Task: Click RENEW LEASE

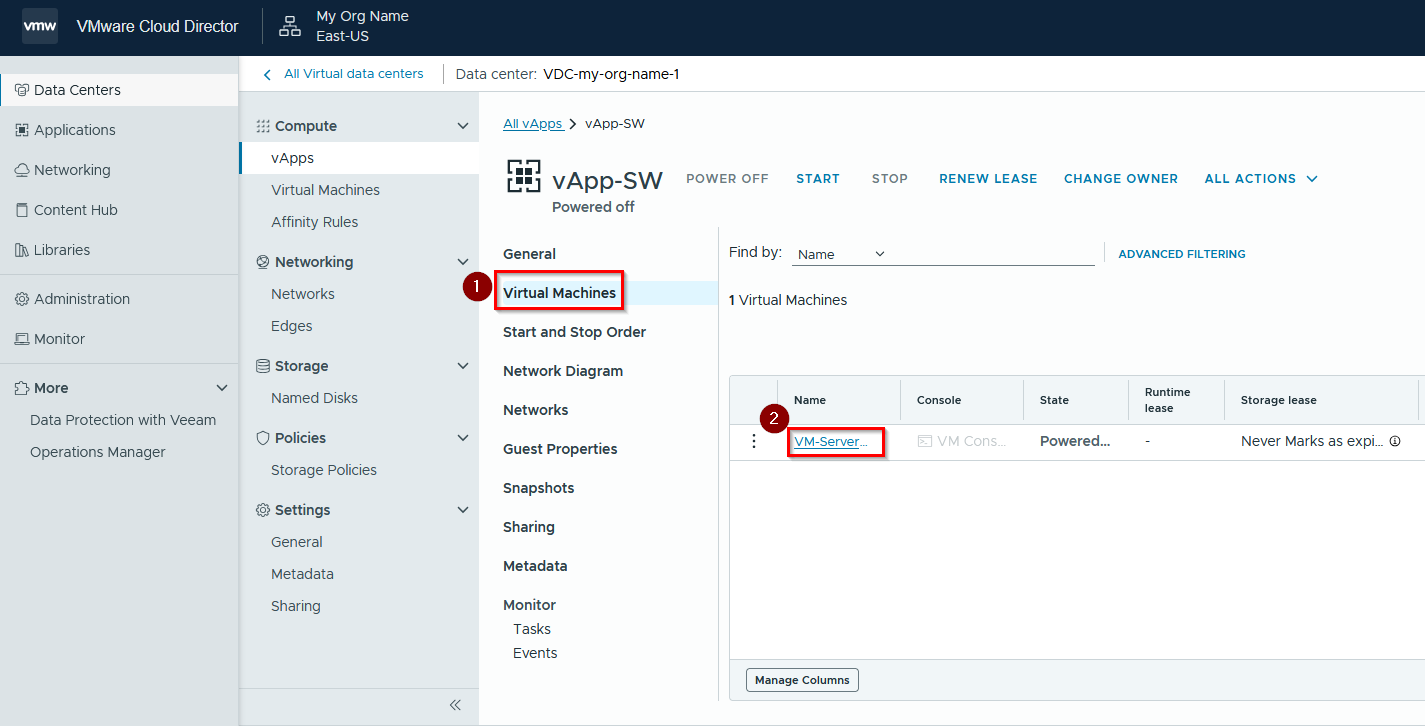Action: [x=988, y=179]
